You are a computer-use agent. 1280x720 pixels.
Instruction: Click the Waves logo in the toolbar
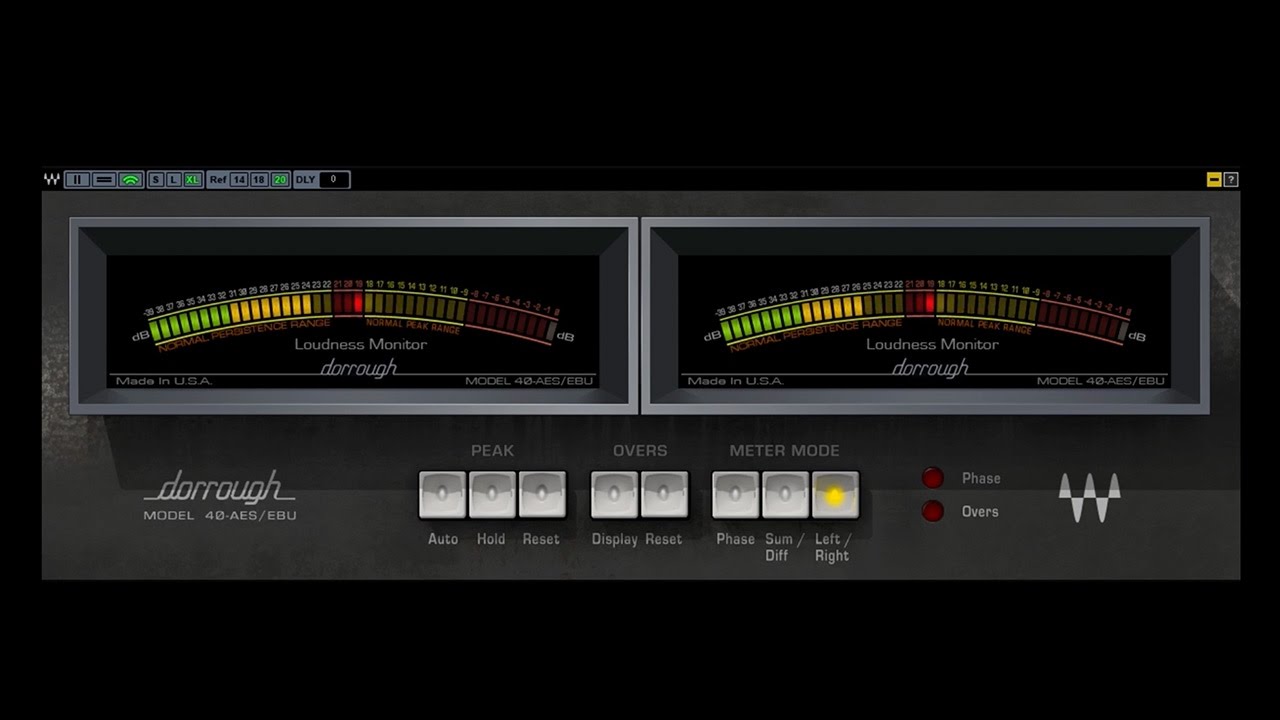51,180
